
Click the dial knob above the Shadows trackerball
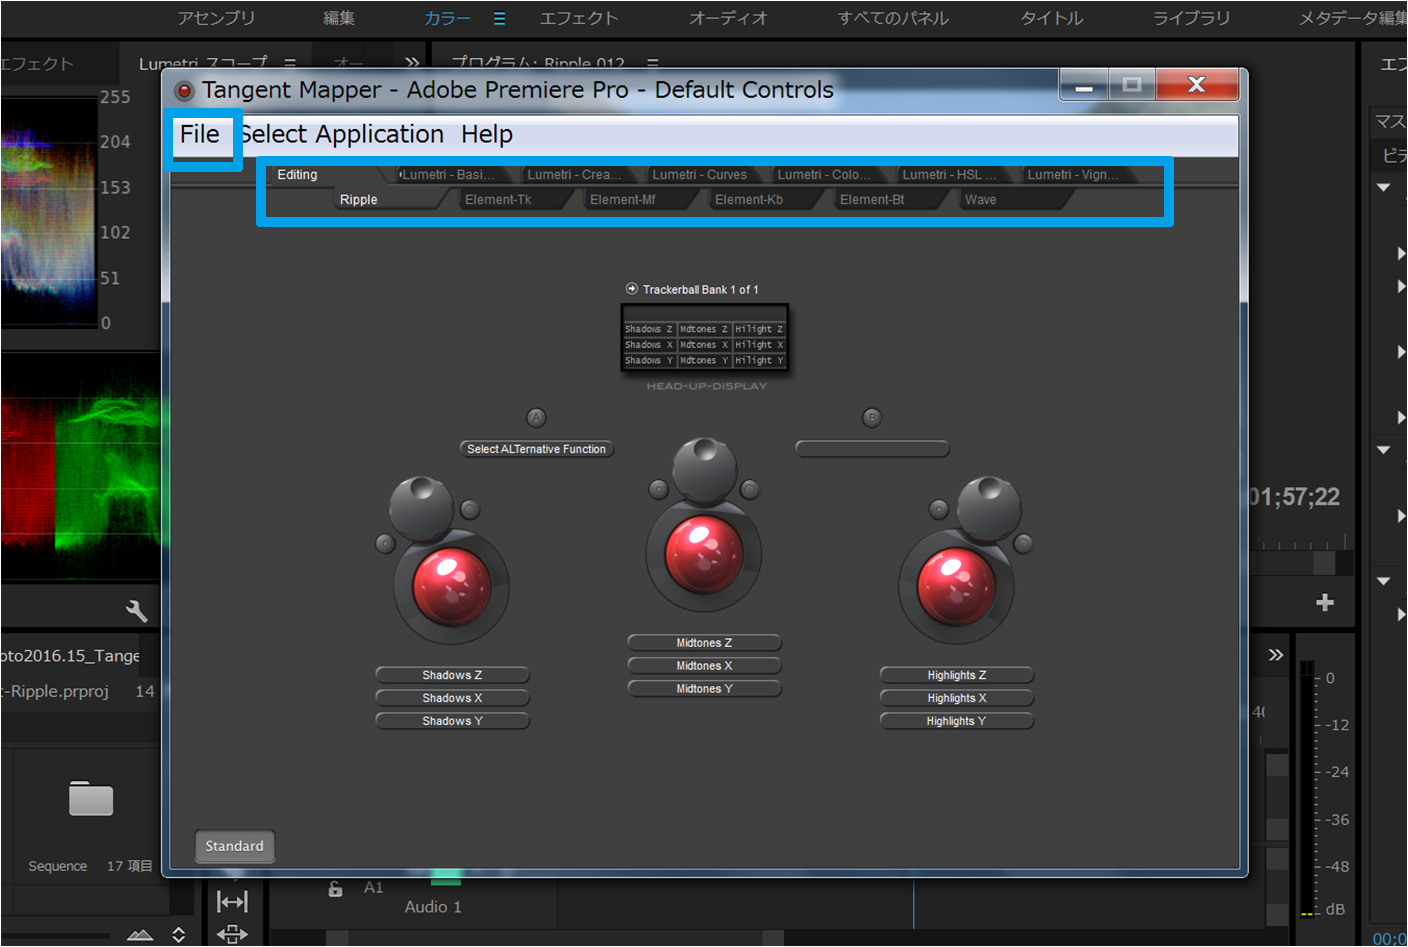click(x=420, y=508)
